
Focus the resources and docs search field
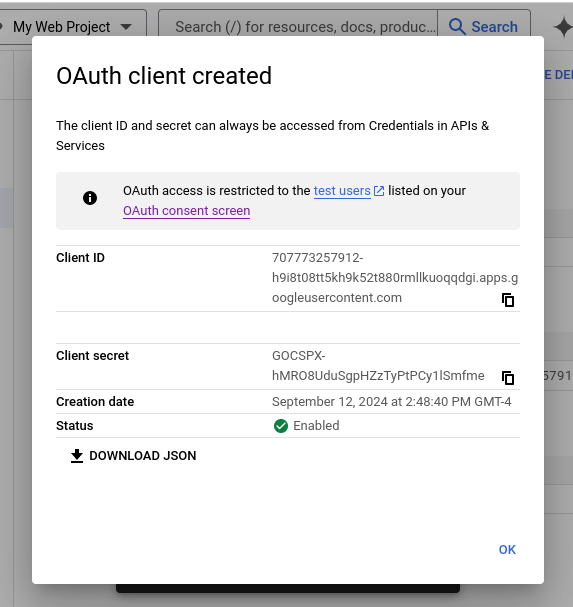tap(298, 27)
